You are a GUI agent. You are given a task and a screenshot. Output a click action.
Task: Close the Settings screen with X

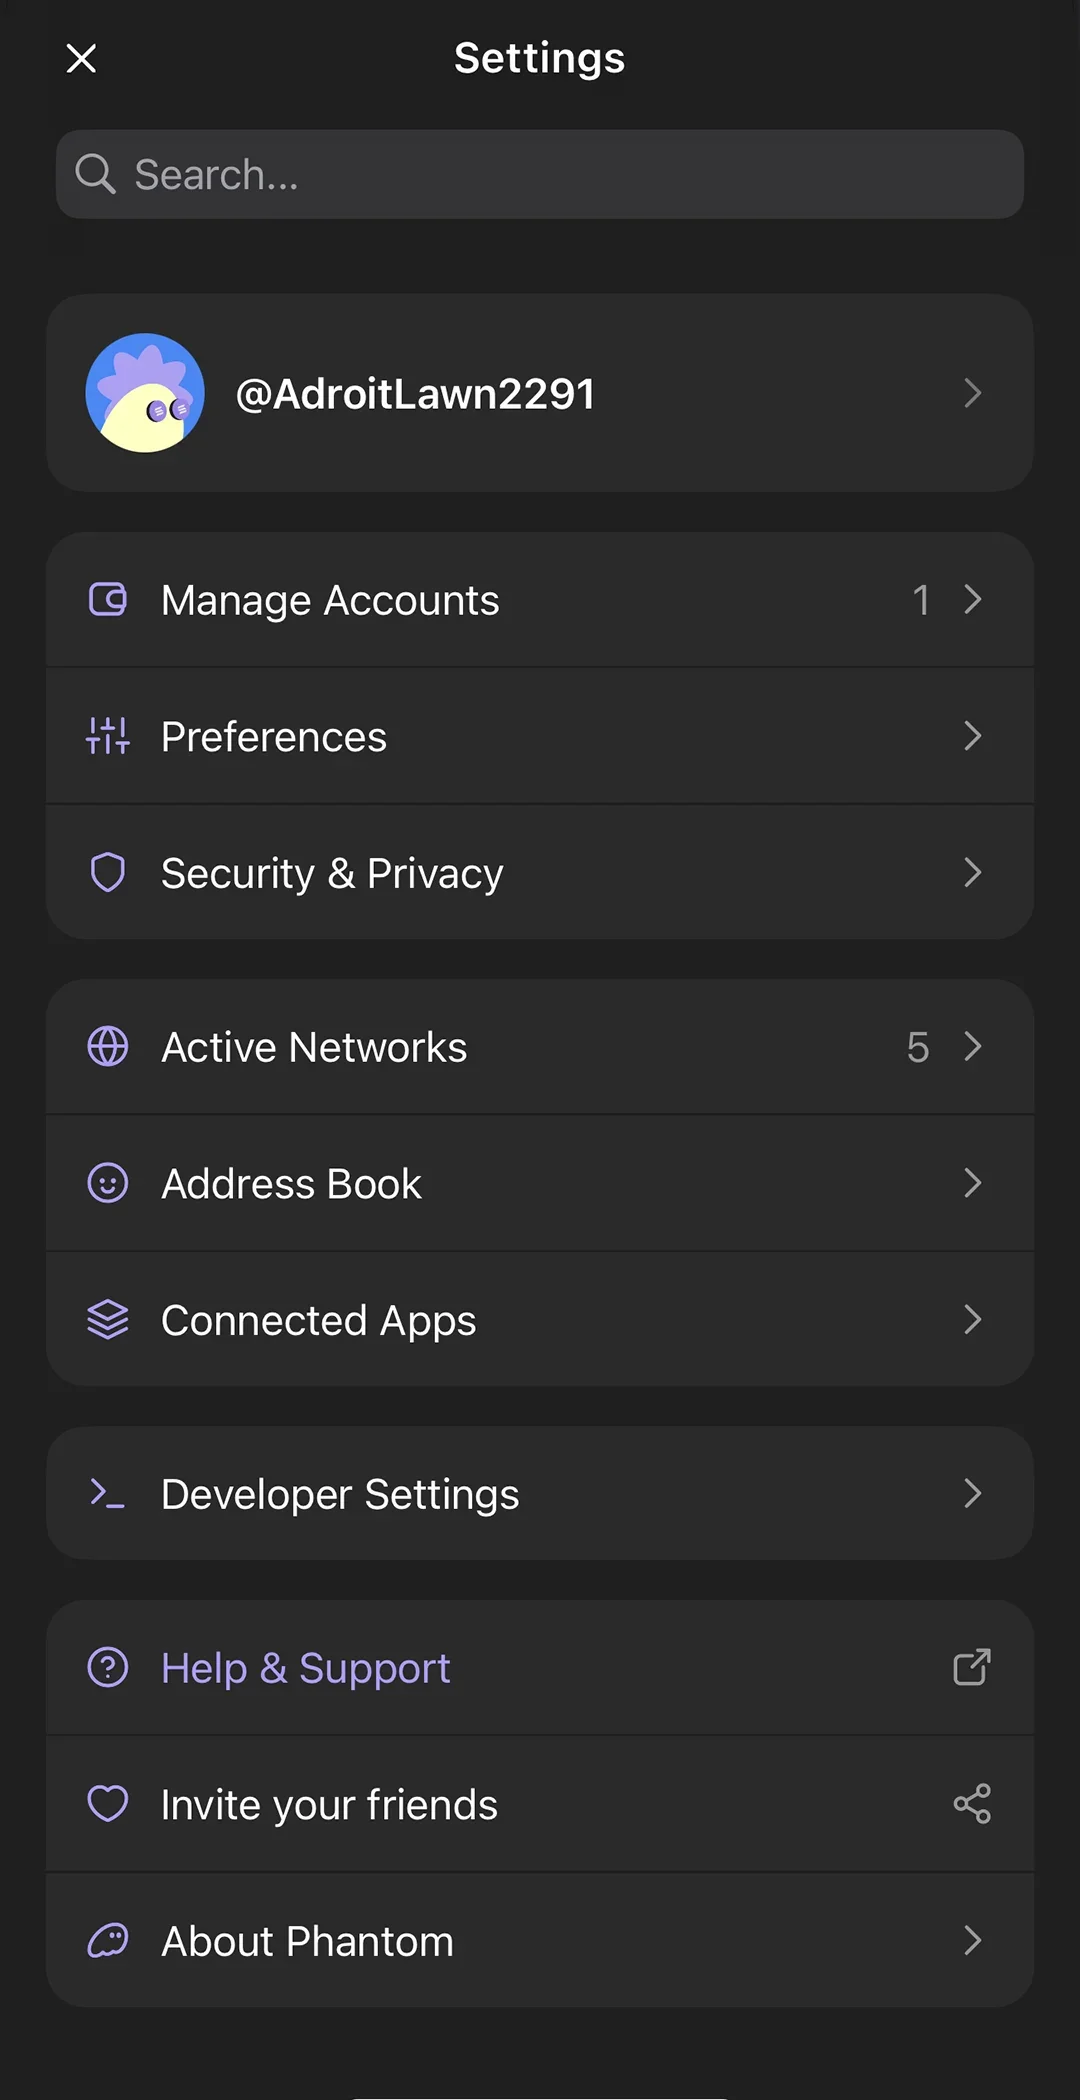click(81, 58)
